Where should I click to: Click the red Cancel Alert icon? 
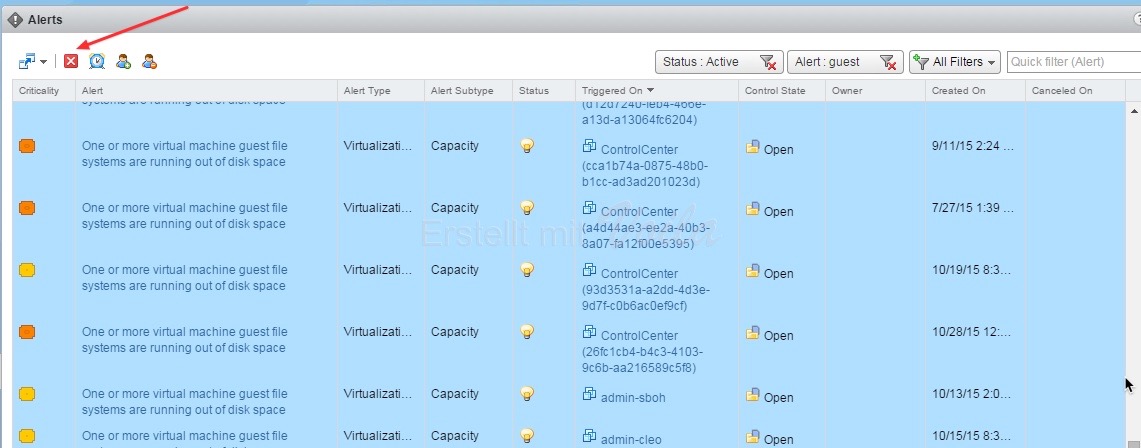point(71,62)
